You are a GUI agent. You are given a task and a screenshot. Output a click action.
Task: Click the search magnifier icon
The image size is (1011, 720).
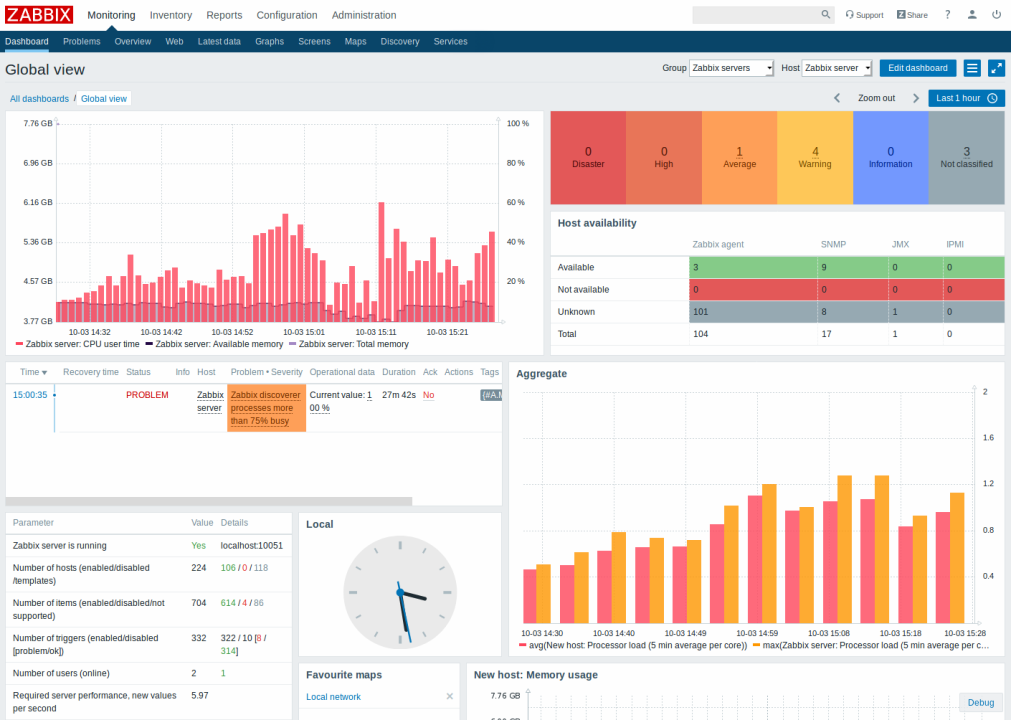tap(826, 15)
